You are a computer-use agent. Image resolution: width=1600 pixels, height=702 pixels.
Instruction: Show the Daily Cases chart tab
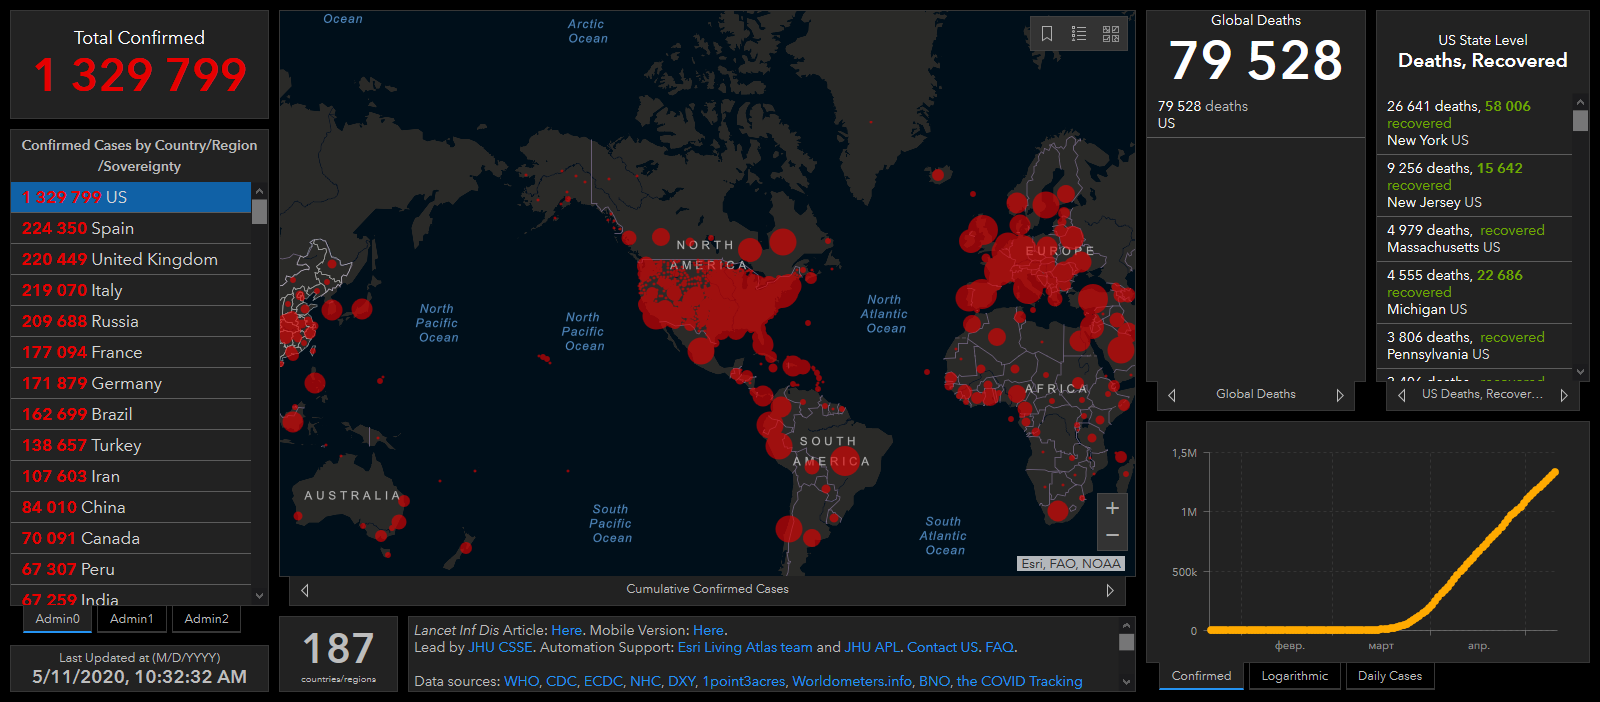[x=1389, y=676]
